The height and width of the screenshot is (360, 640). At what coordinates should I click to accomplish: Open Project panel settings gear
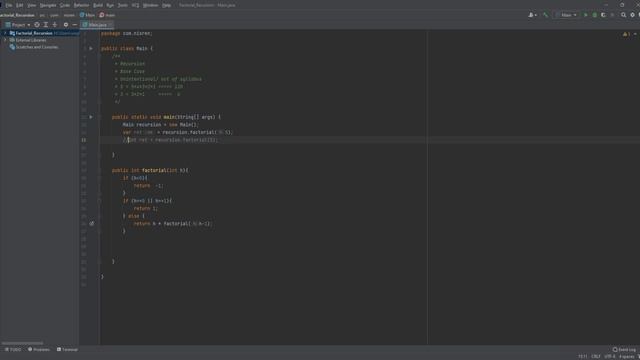pyautogui.click(x=66, y=25)
